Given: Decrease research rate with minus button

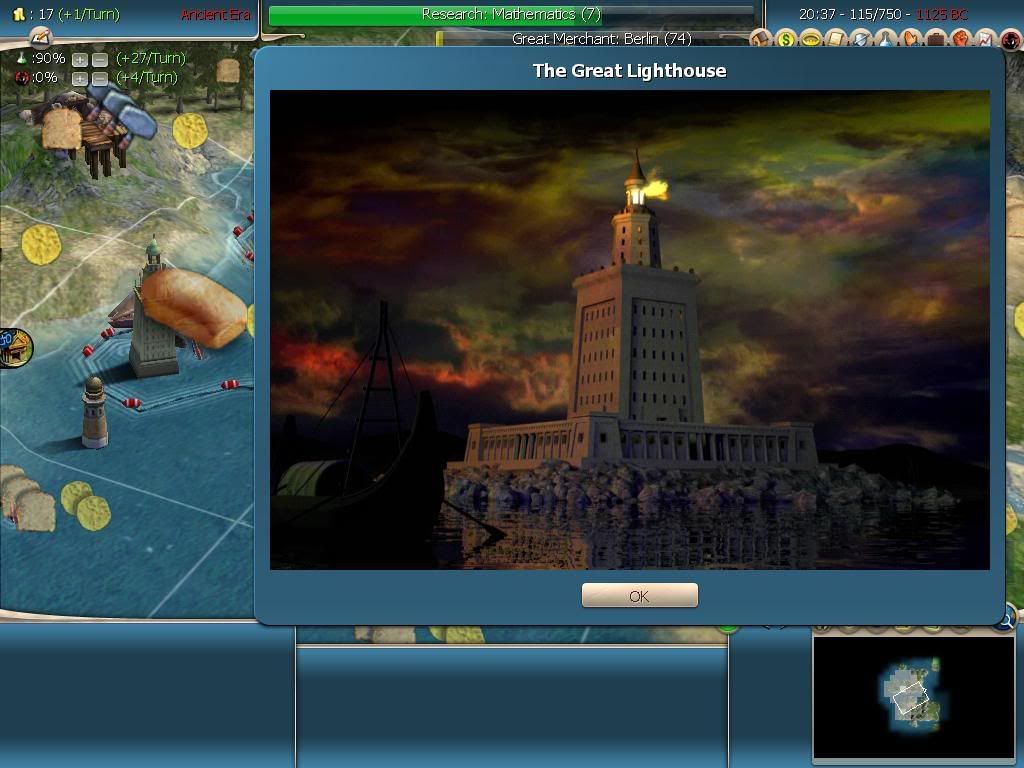Looking at the screenshot, I should [x=100, y=60].
